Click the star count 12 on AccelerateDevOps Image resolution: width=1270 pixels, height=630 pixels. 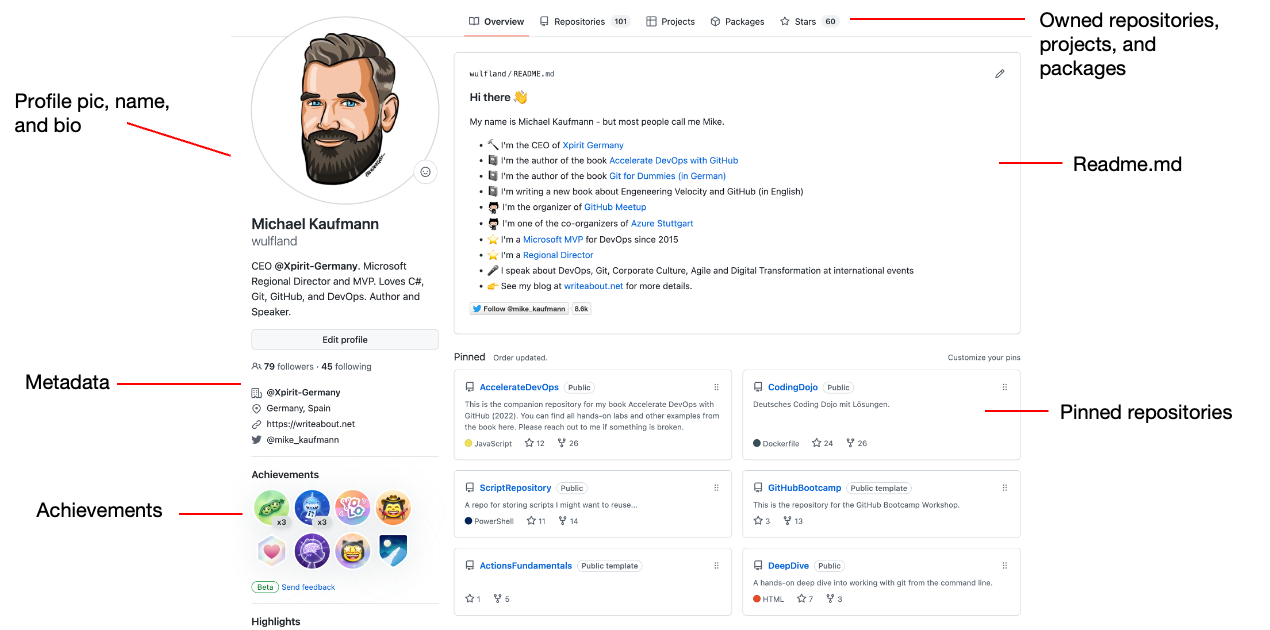[535, 443]
